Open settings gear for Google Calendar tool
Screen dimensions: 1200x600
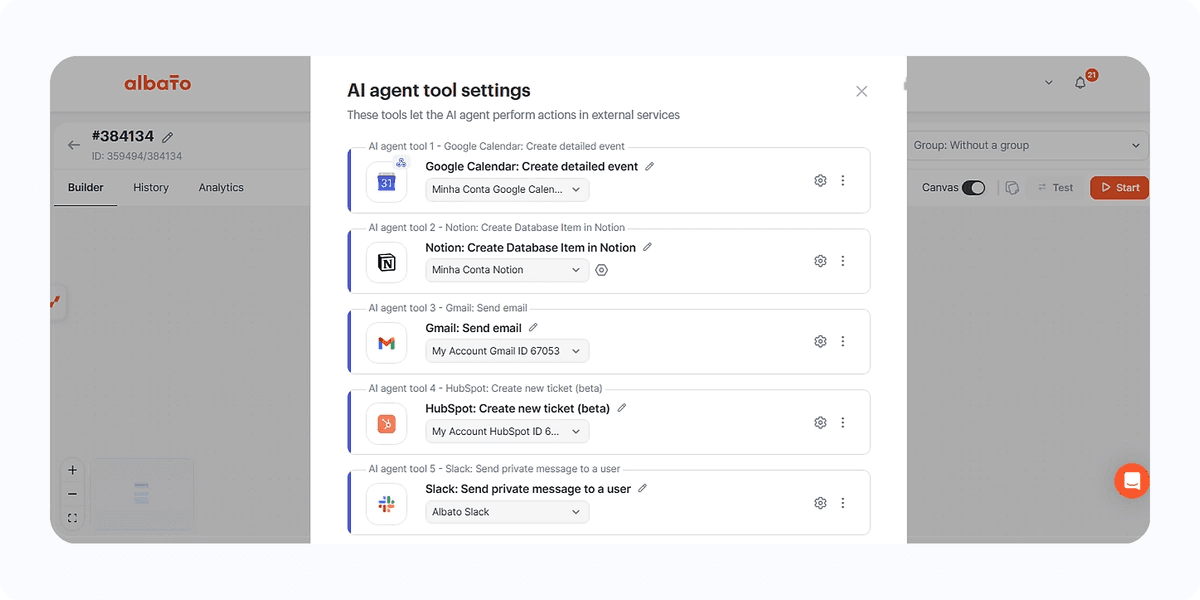pyautogui.click(x=820, y=181)
